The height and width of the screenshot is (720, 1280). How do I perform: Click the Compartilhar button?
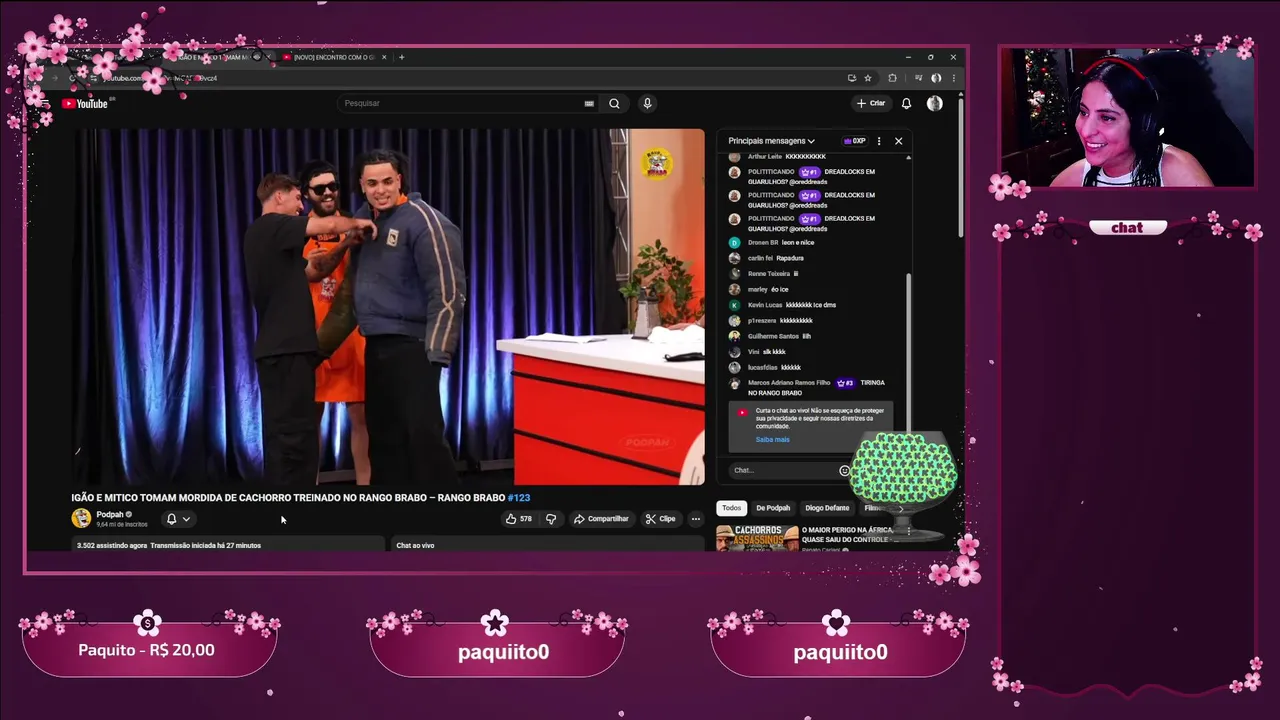coord(601,519)
